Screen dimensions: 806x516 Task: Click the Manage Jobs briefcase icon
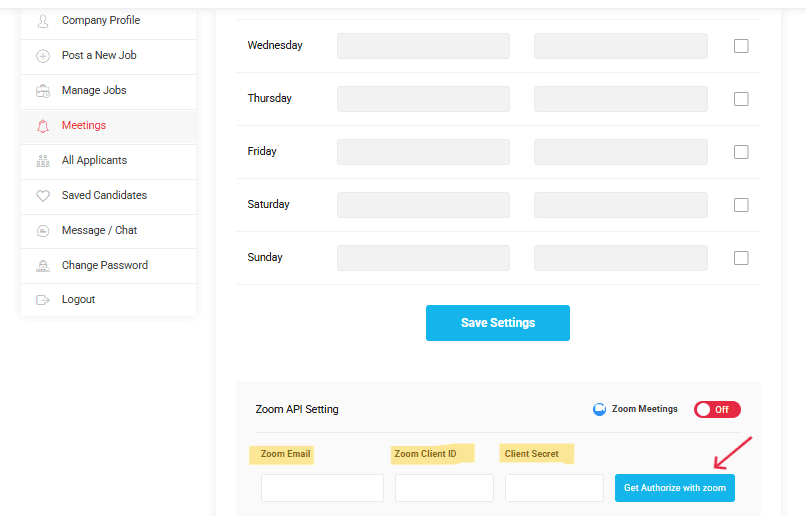[43, 91]
